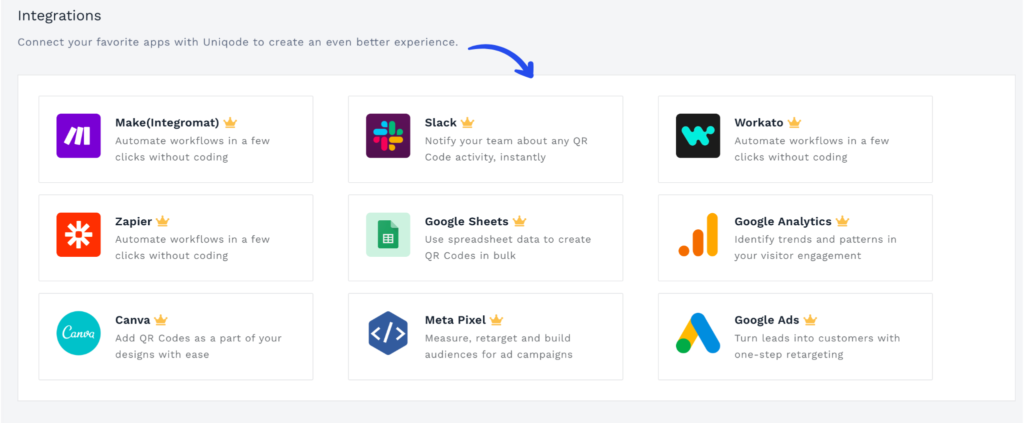Viewport: 1024px width, 423px height.
Task: Open the Make(Integromat) integration title
Action: tap(167, 123)
